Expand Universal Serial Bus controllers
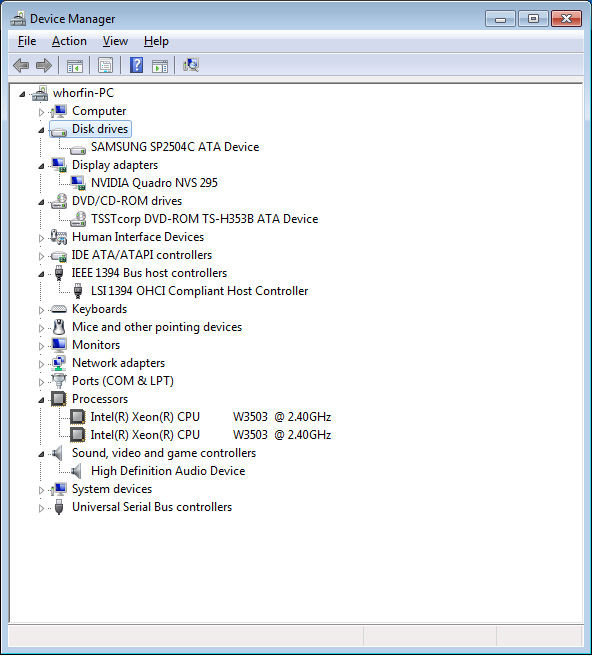This screenshot has height=656, width=593. pos(41,508)
